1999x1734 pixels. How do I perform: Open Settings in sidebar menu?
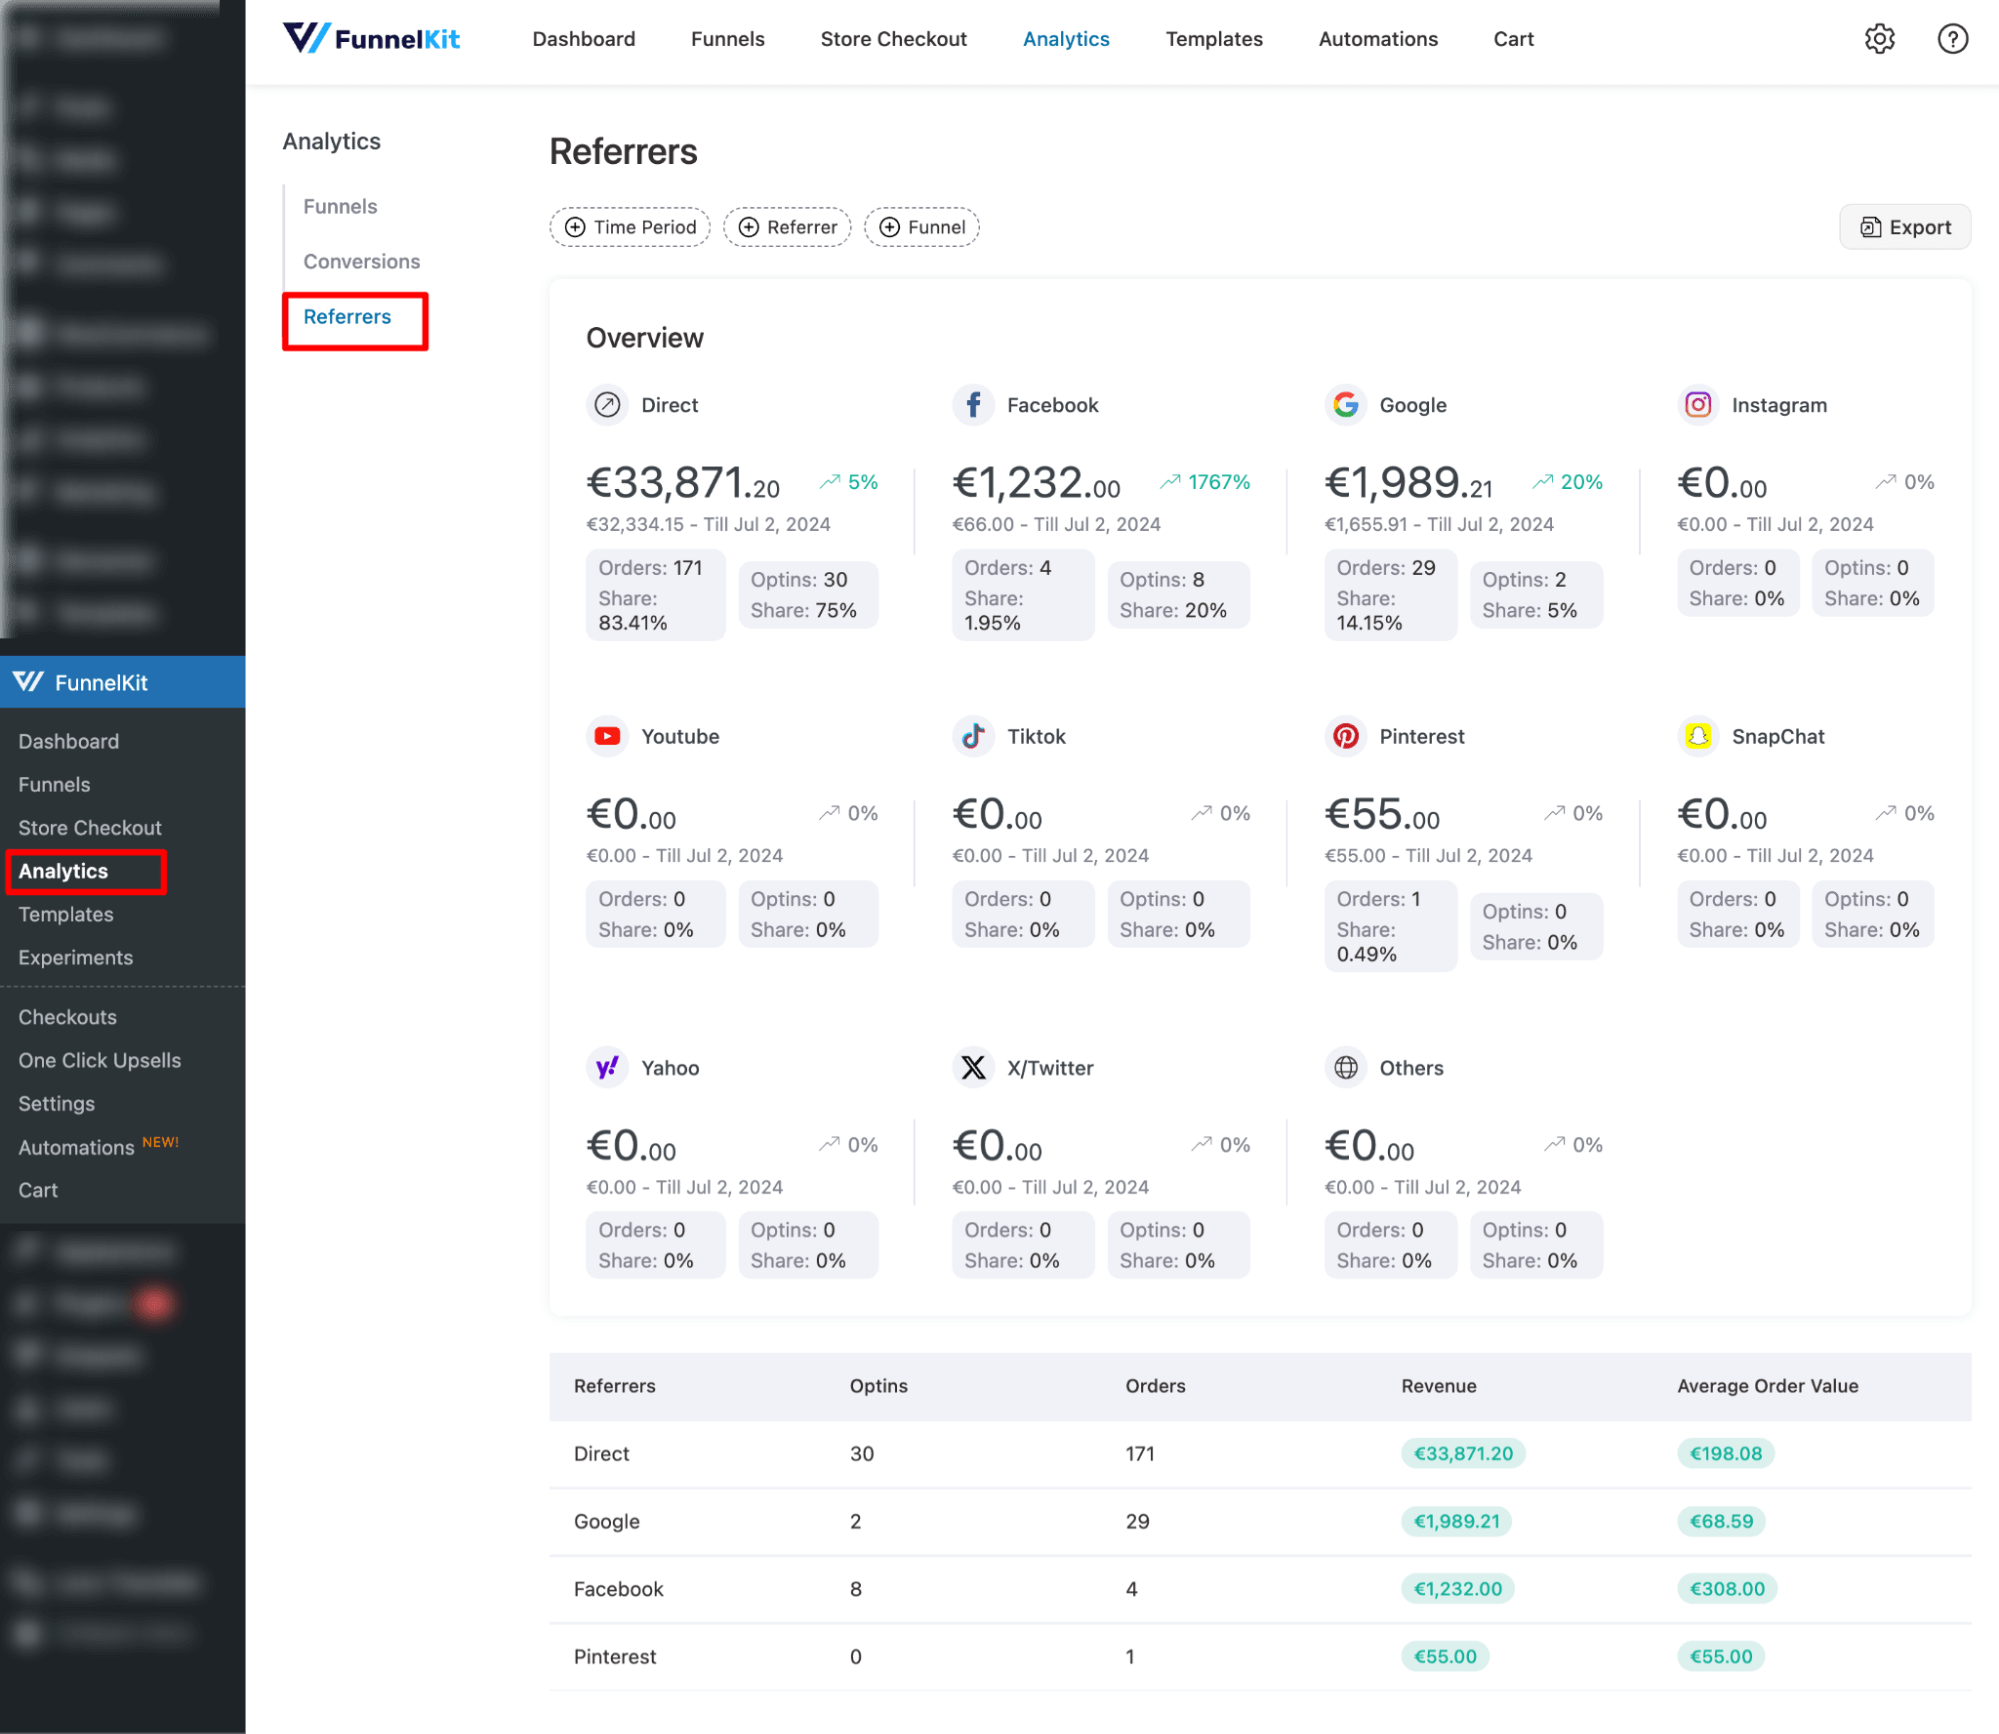pos(56,1103)
